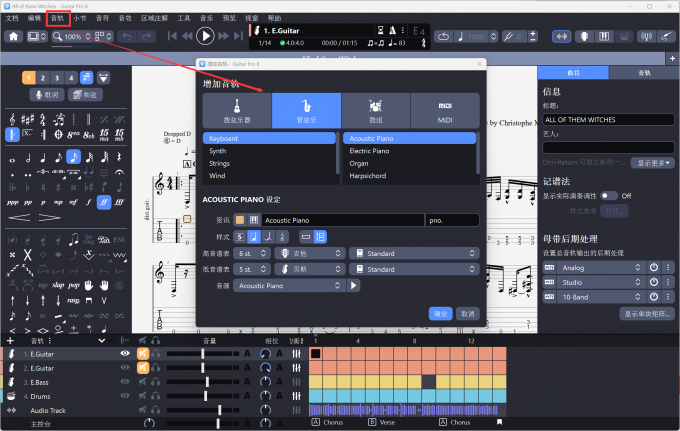Choose the MIDI track type
This screenshot has height=431, width=680.
[446, 110]
